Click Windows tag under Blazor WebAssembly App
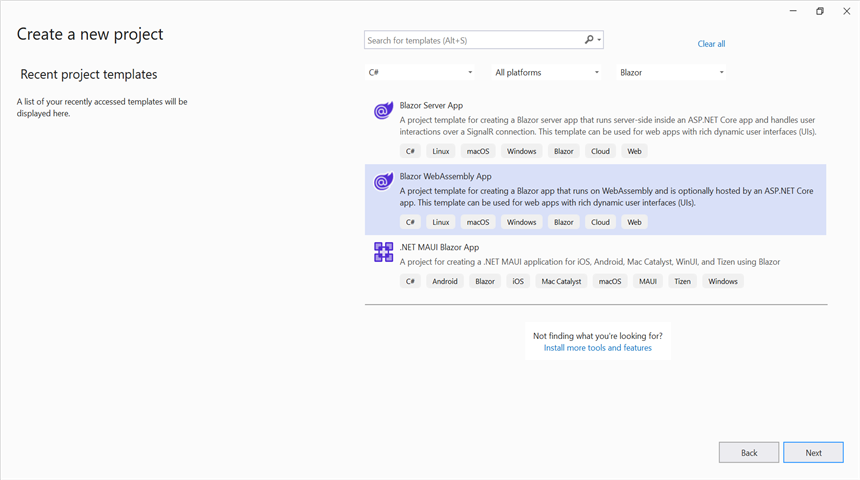Screen dimensions: 860x480 coord(521,222)
